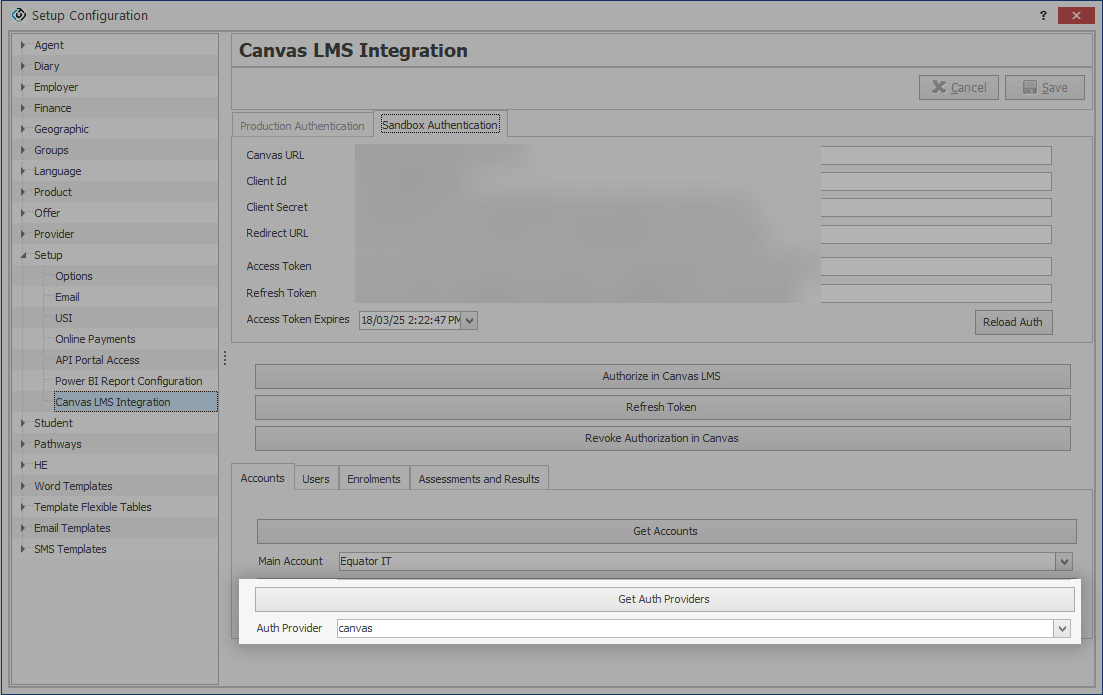Select Power BI Report Configuration item
The image size is (1103, 695).
point(128,381)
